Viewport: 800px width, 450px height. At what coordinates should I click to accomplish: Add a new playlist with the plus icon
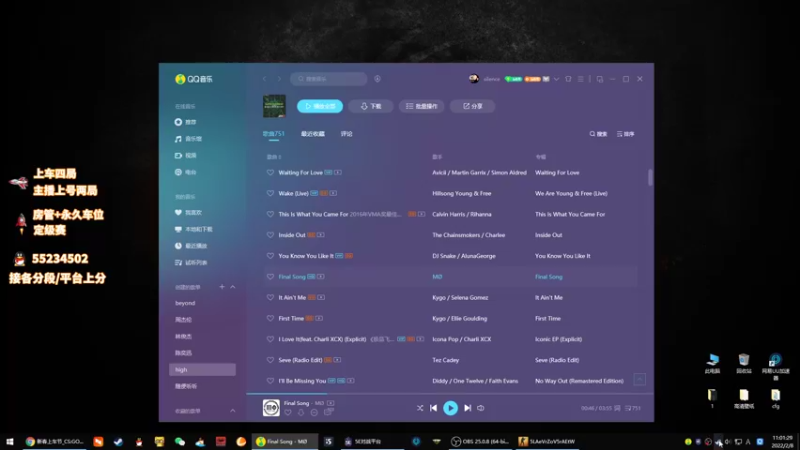pos(222,287)
